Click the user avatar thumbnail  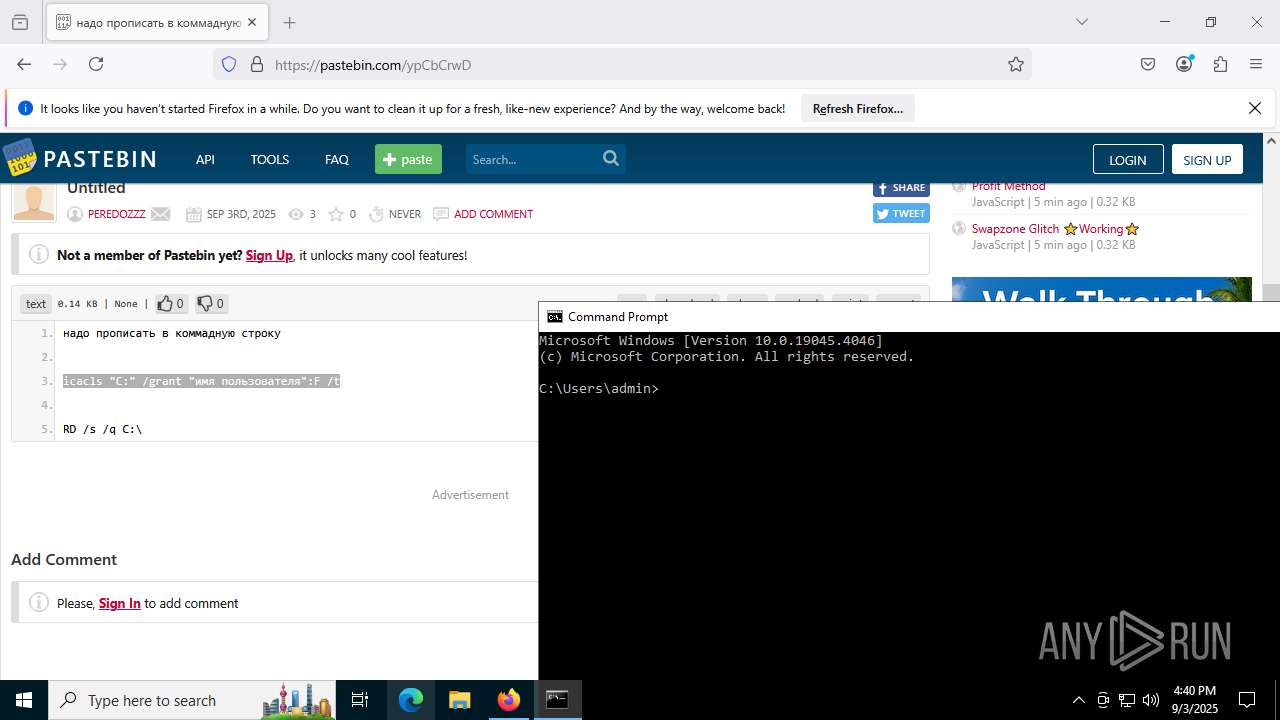pyautogui.click(x=33, y=201)
